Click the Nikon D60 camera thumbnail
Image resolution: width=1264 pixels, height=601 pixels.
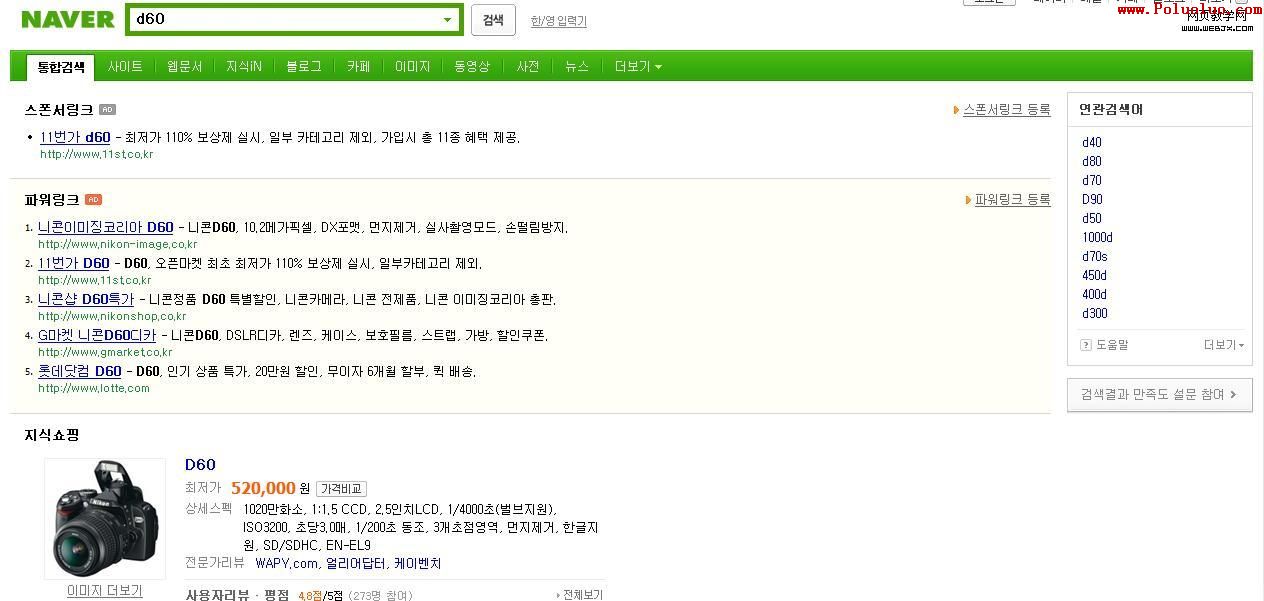pos(105,518)
